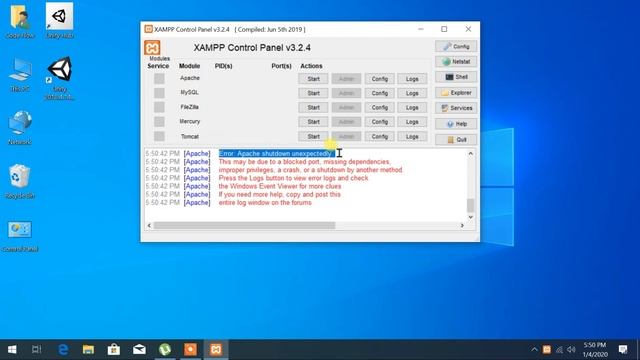The width and height of the screenshot is (640, 360).
Task: Click the XAMPP icon on the taskbar
Action: click(216, 349)
